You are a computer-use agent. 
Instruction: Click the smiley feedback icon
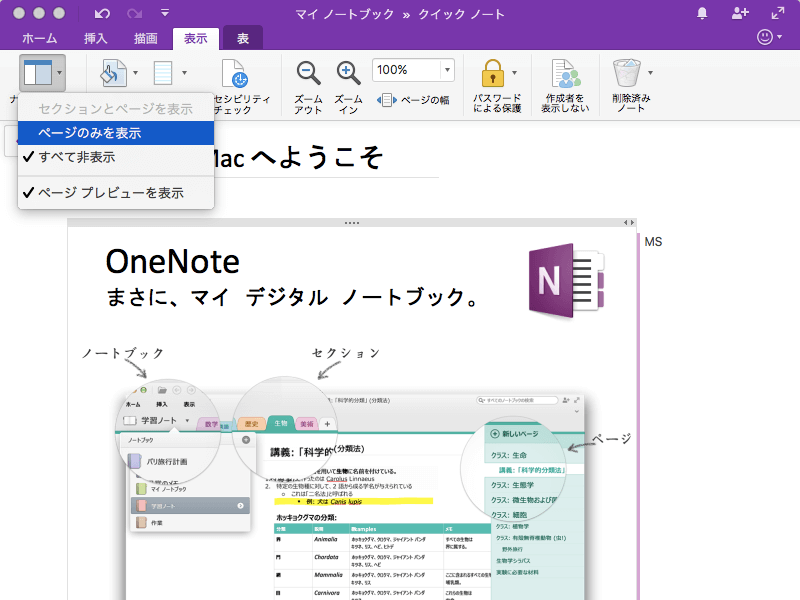click(x=764, y=37)
